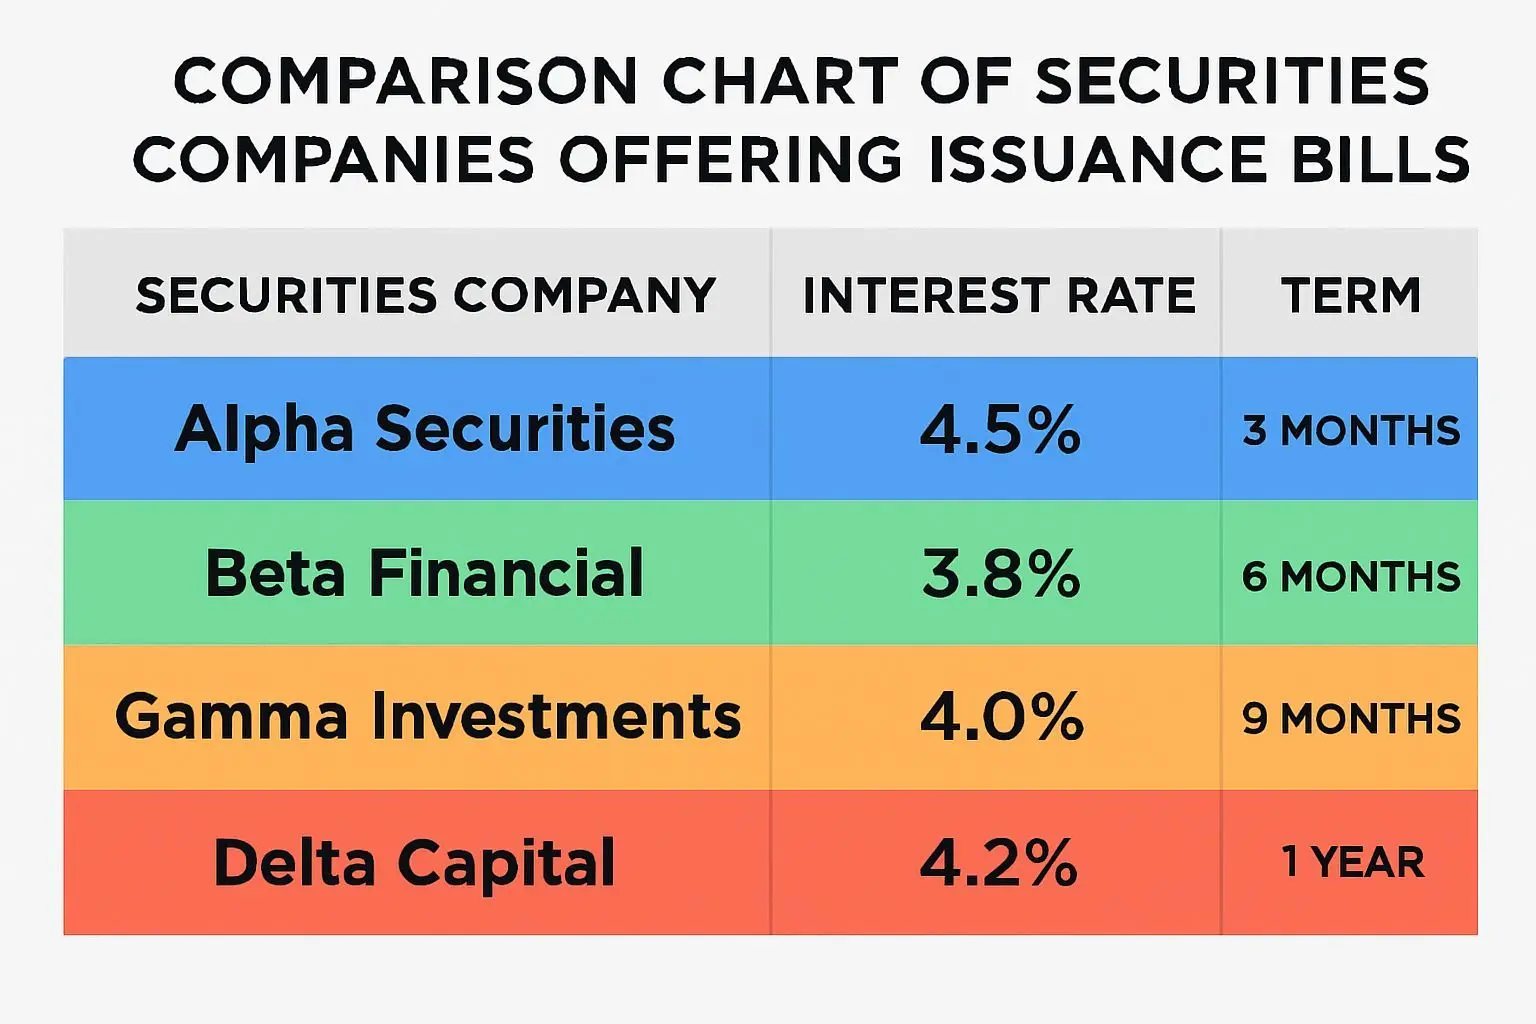The image size is (1536, 1024).
Task: Click the 9 MONTHS term cell
Action: click(1351, 718)
